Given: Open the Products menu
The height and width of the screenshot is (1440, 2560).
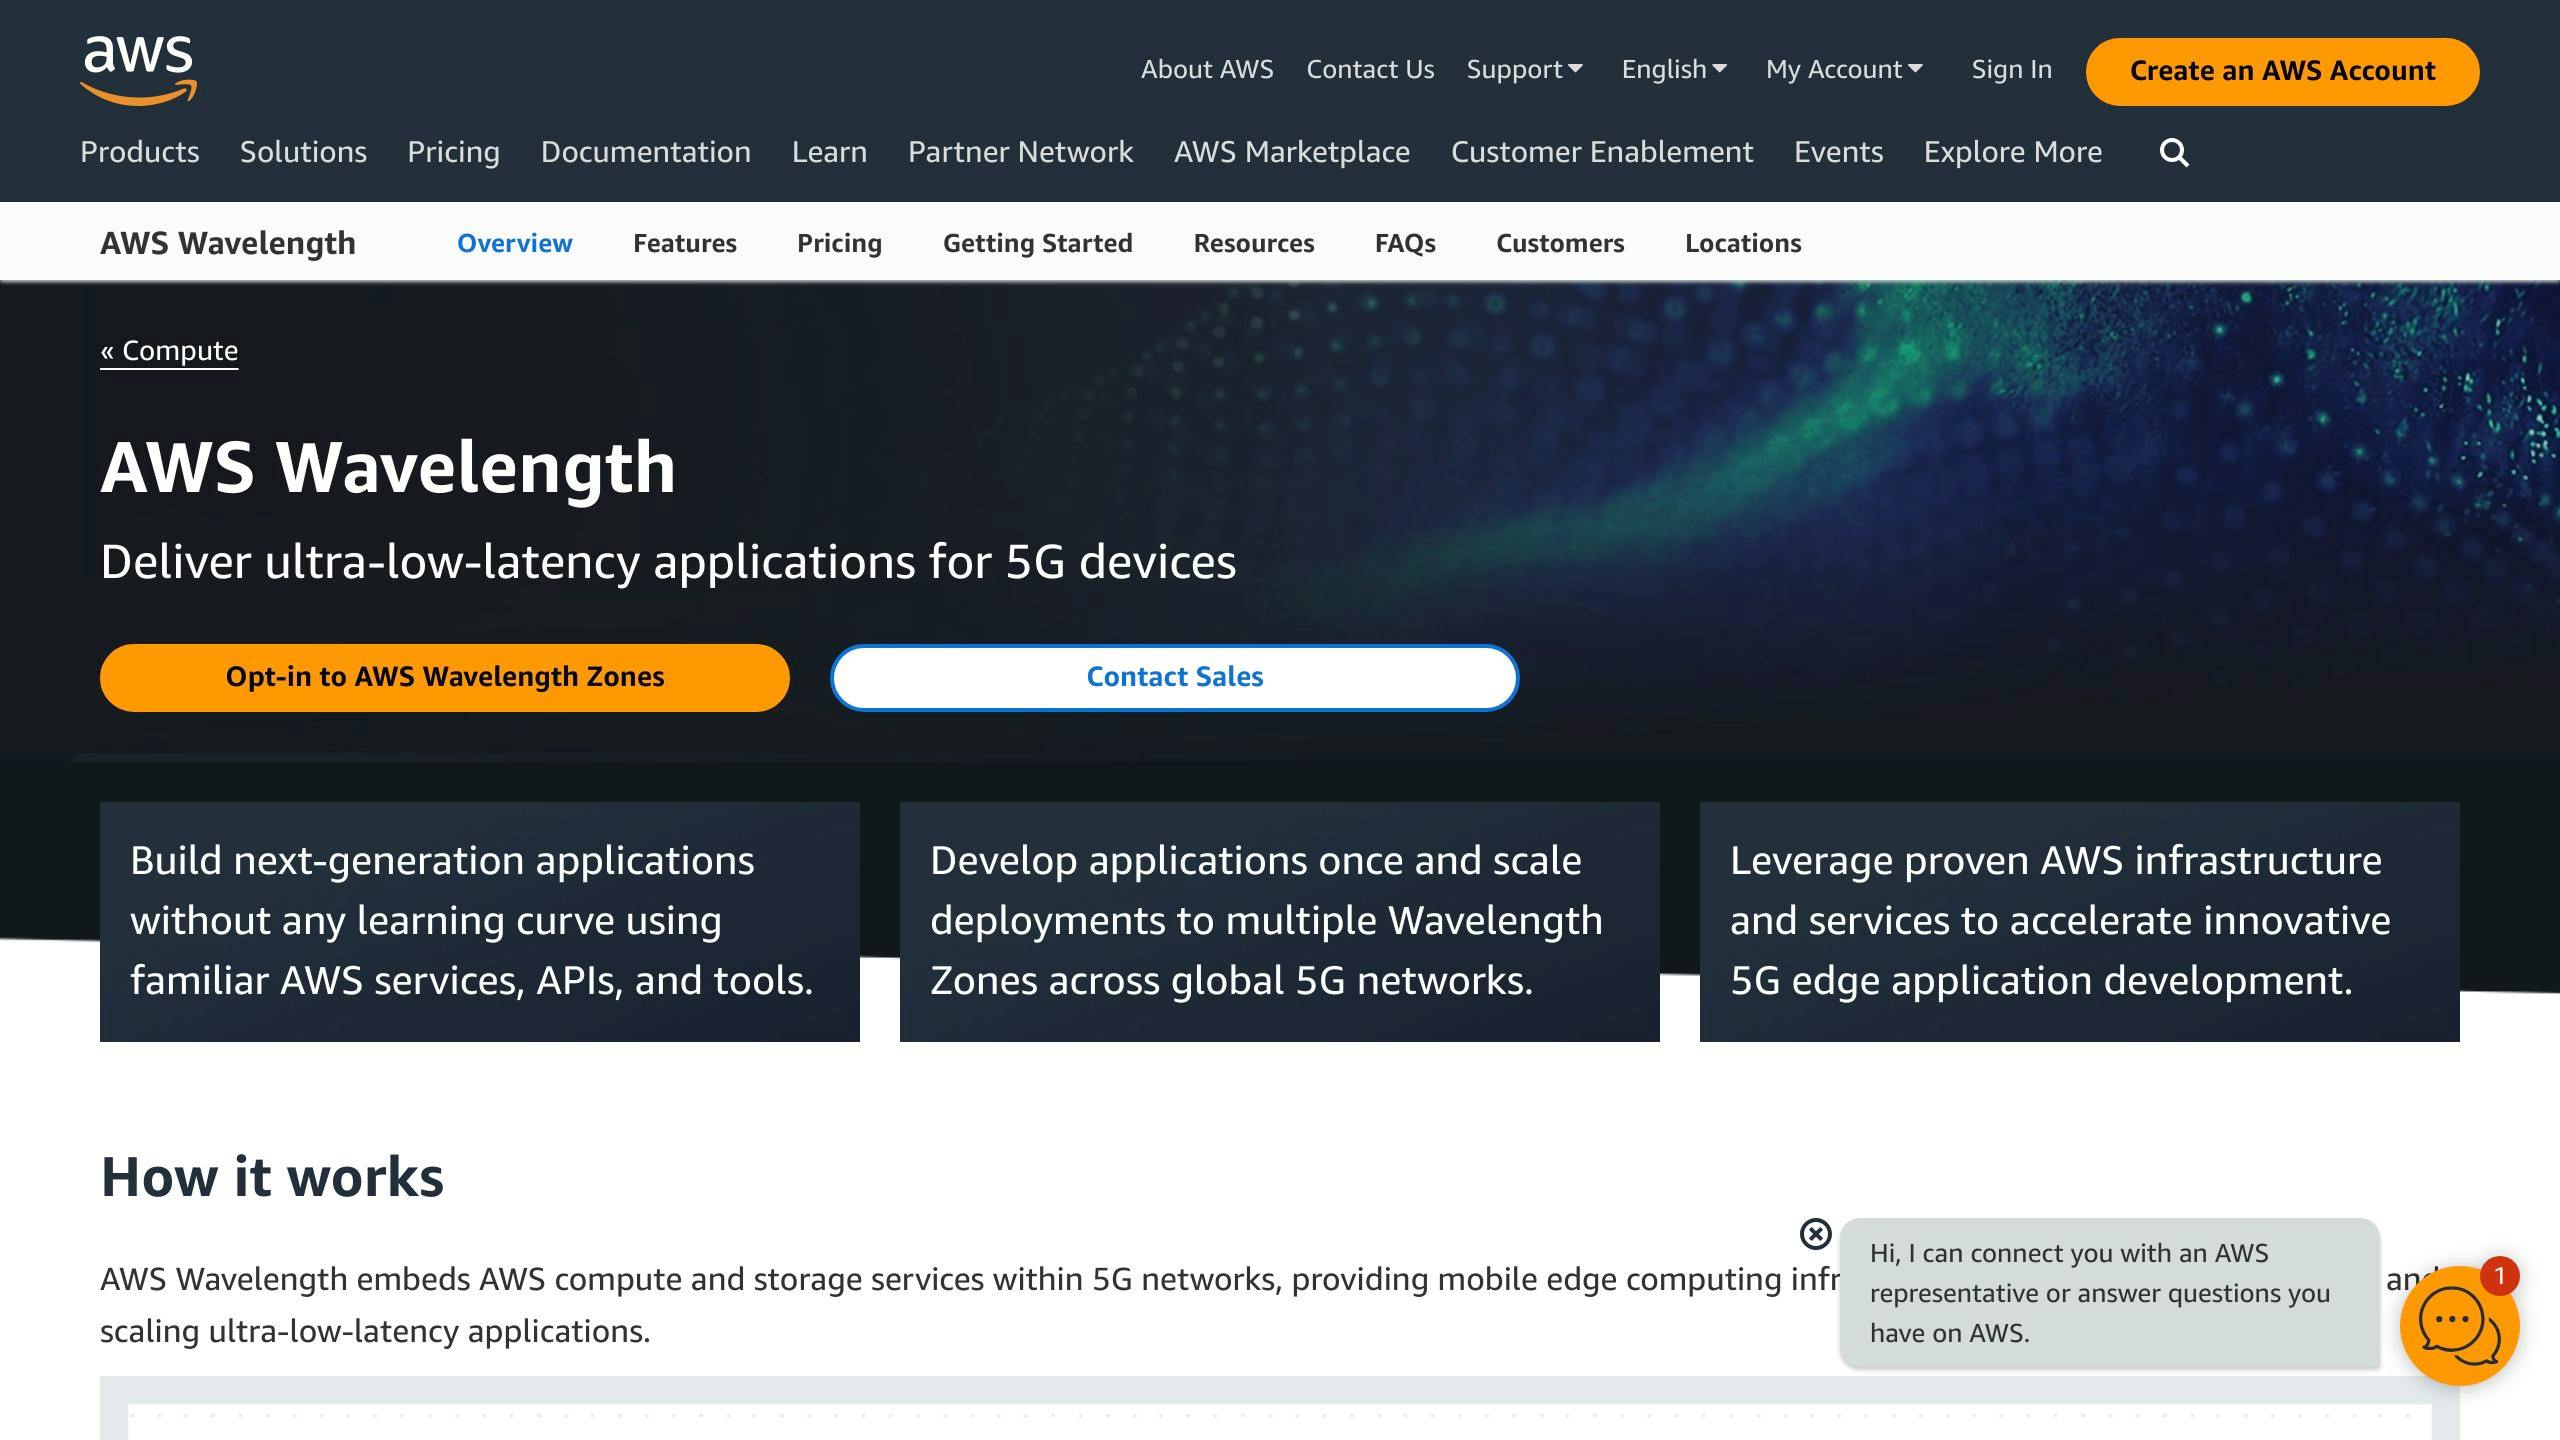Looking at the screenshot, I should [x=140, y=152].
